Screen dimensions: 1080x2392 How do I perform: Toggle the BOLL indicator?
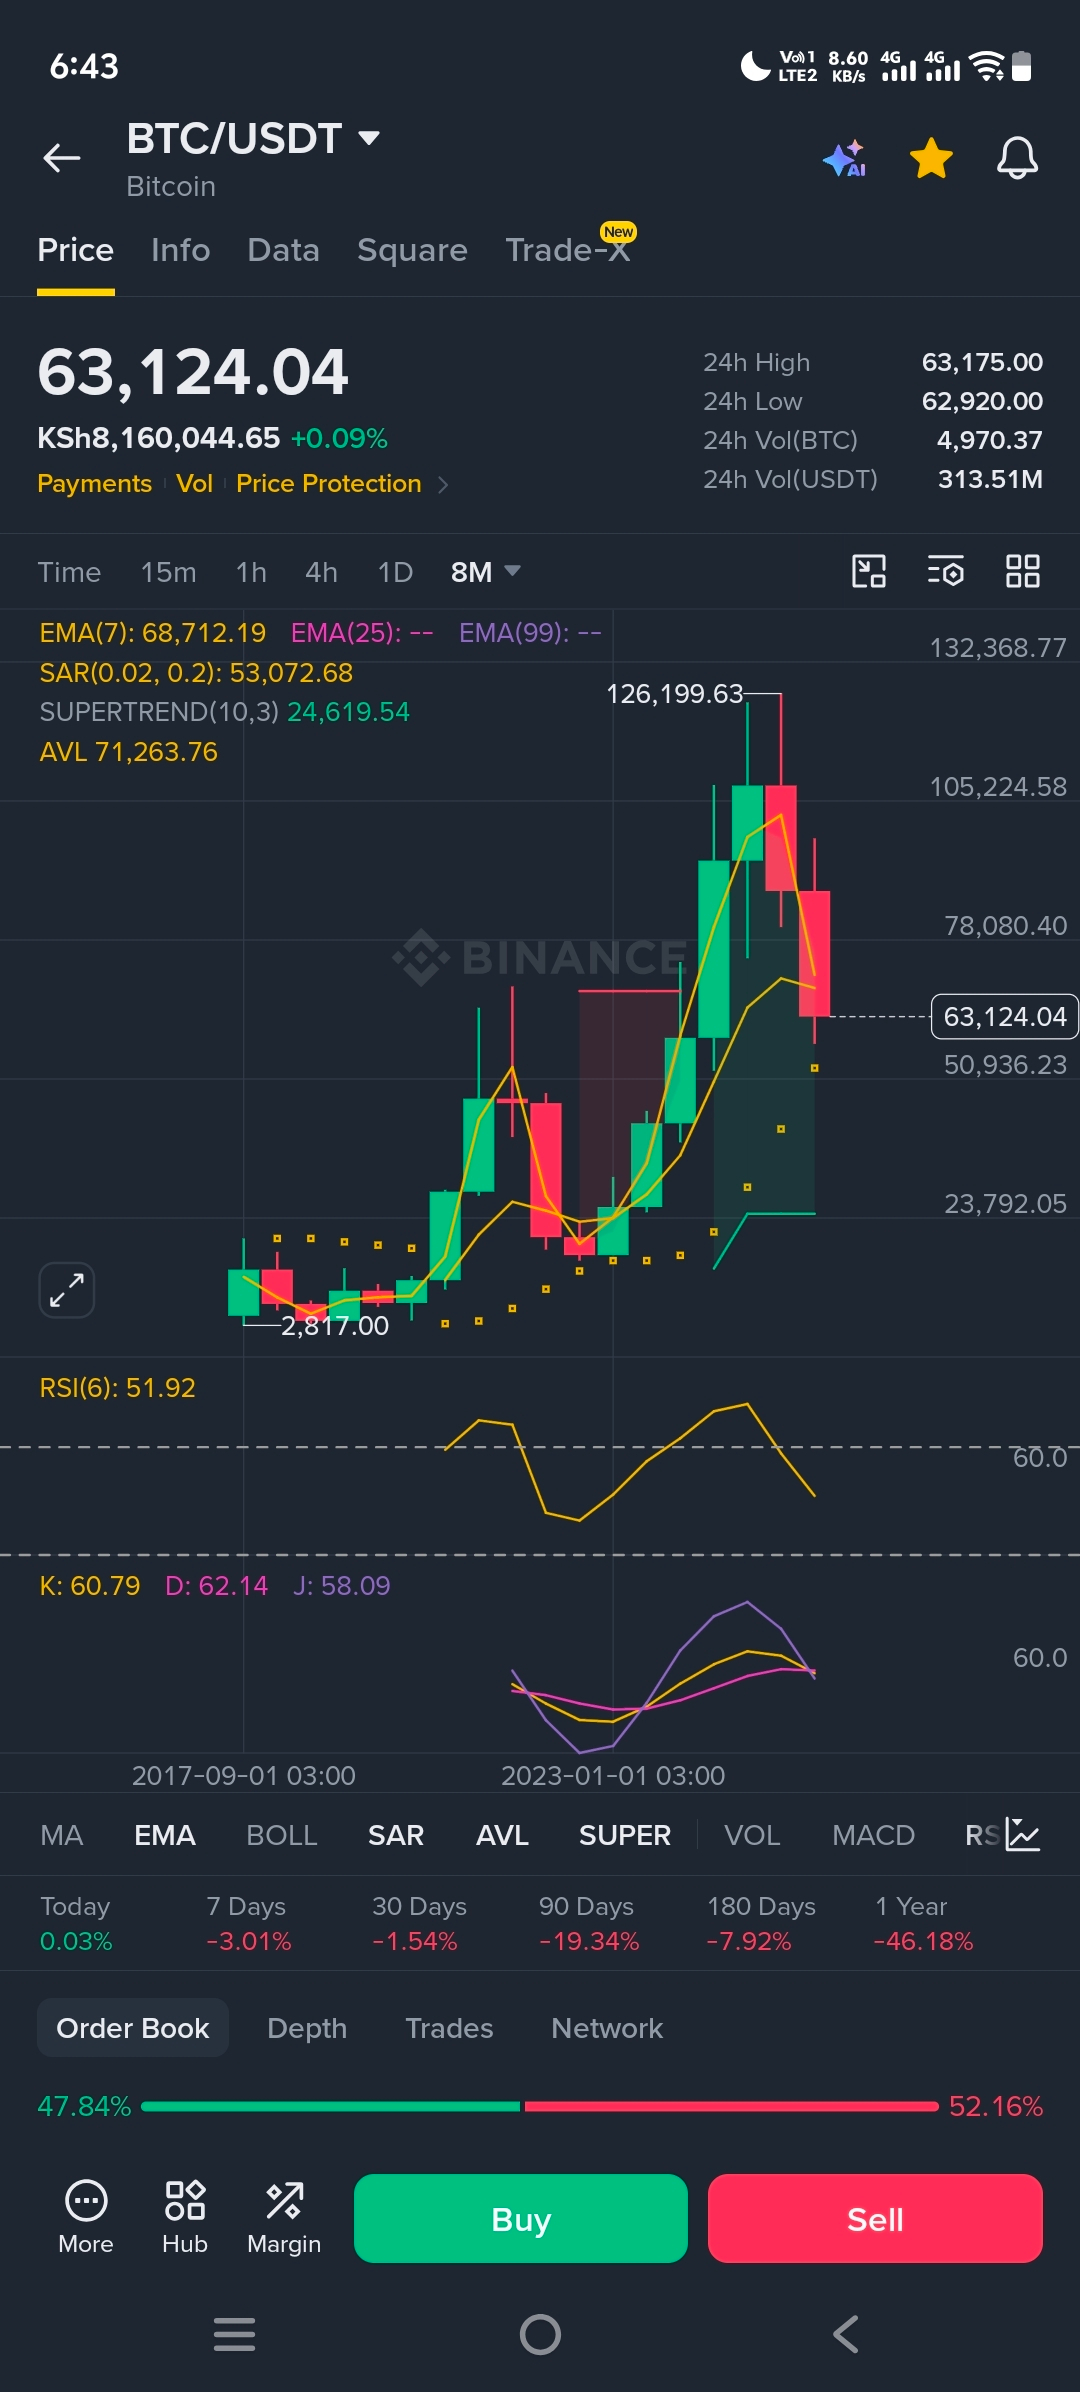tap(282, 1835)
